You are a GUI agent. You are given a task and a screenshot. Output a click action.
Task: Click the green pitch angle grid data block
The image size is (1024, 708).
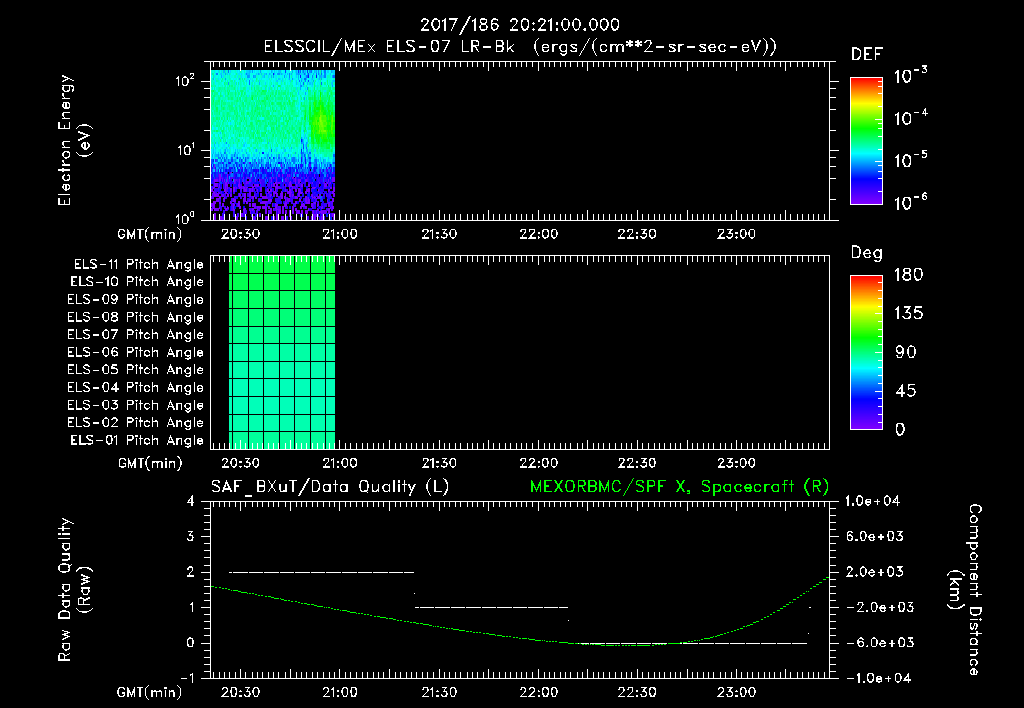[282, 352]
